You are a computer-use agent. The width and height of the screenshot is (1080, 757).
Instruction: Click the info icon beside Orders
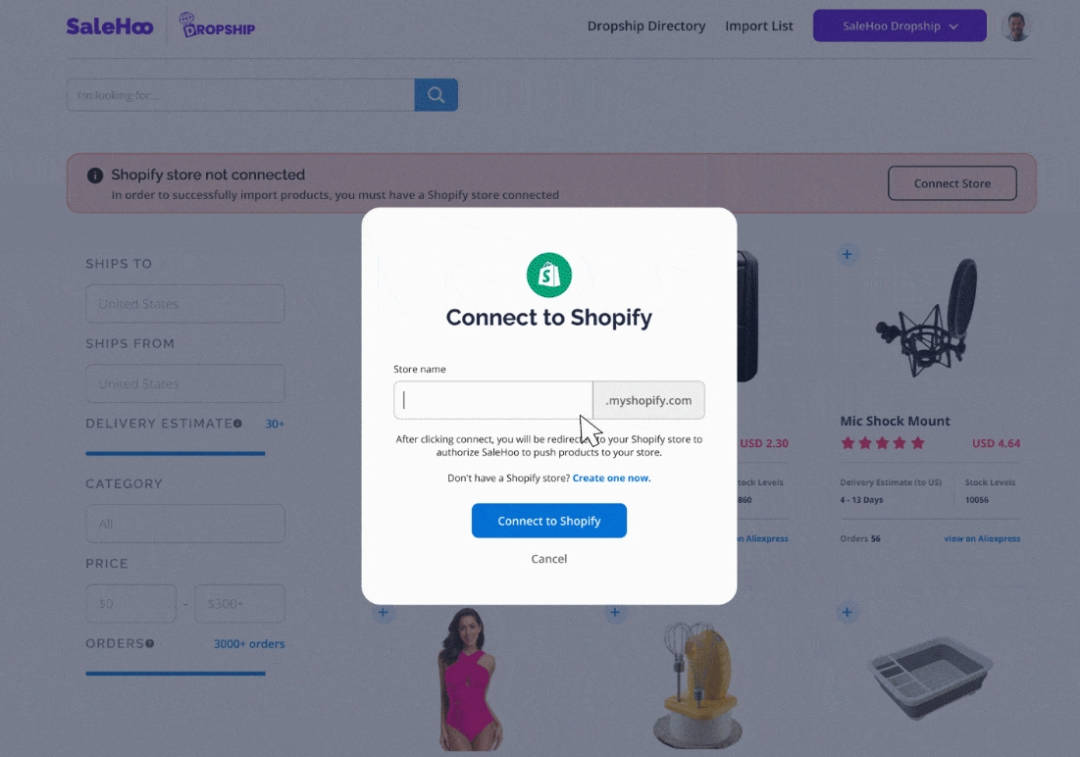tap(149, 643)
